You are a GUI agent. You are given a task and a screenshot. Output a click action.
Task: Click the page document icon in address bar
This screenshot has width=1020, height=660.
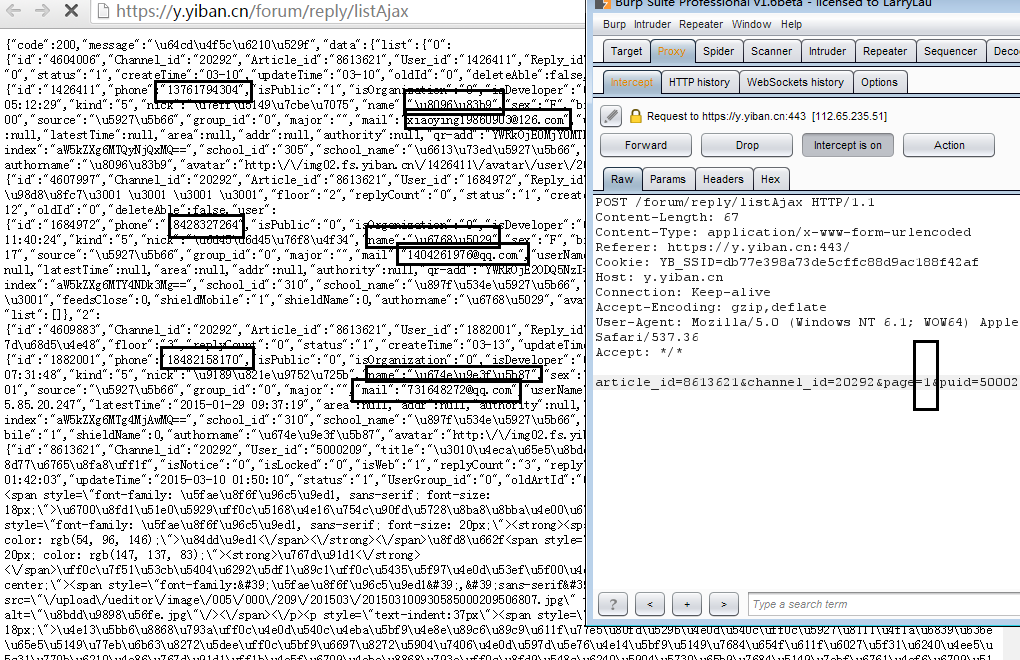[x=102, y=10]
